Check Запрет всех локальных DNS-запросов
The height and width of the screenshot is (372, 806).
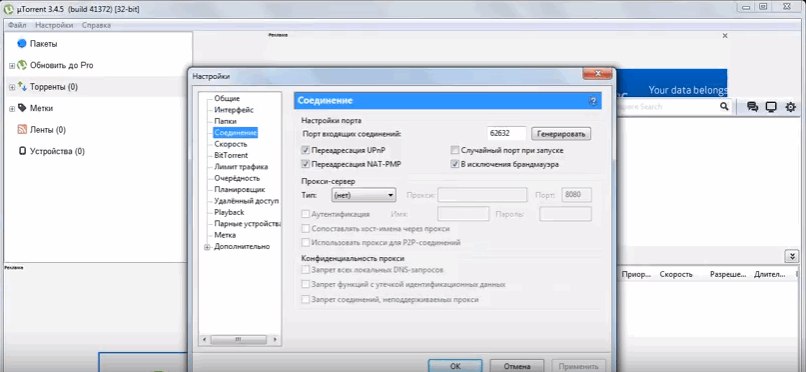click(x=305, y=270)
